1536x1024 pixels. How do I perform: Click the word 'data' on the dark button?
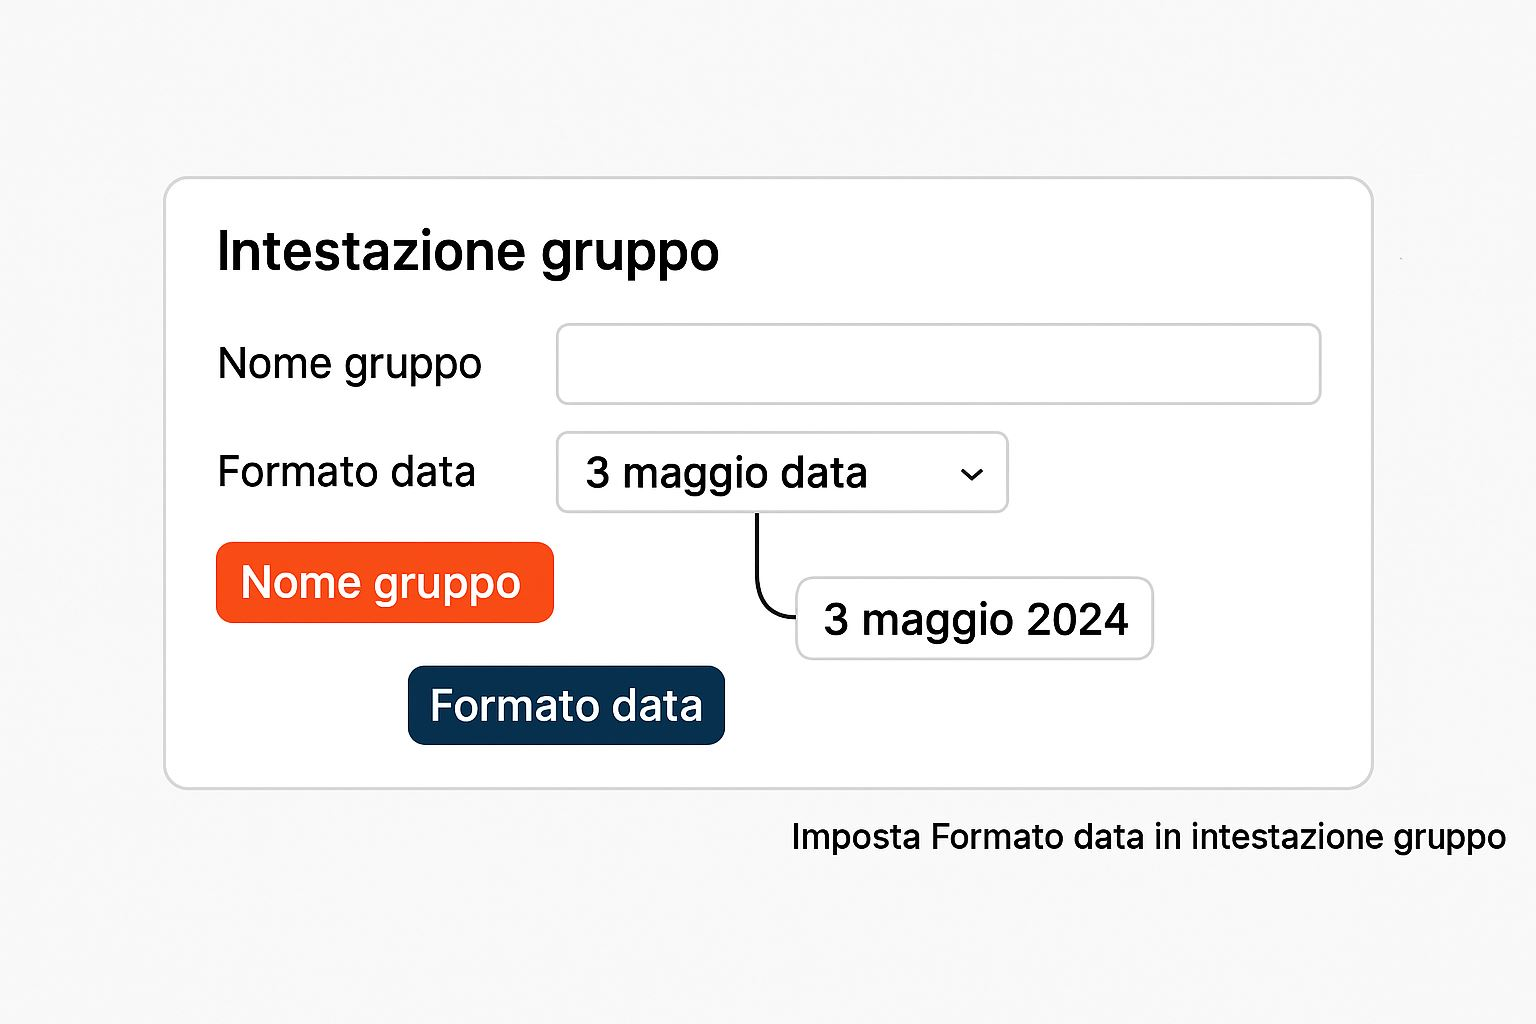click(x=657, y=706)
